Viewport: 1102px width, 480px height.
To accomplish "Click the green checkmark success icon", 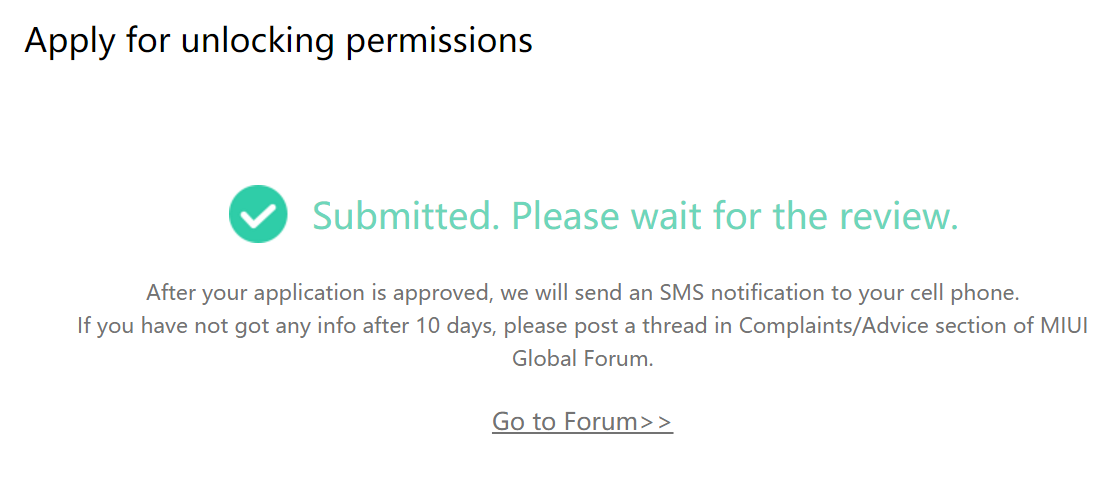I will click(258, 215).
